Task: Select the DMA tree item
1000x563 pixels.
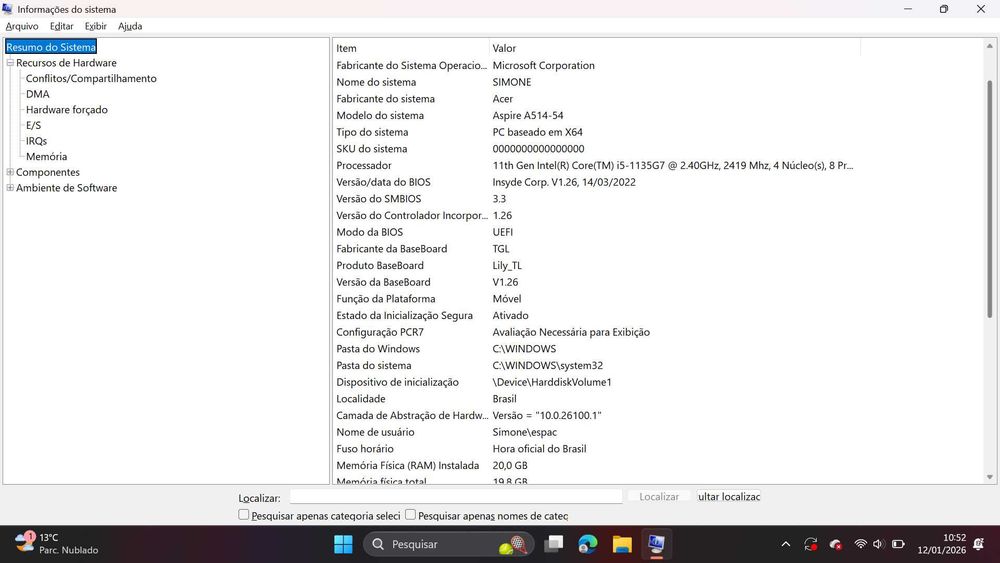Action: pos(38,94)
